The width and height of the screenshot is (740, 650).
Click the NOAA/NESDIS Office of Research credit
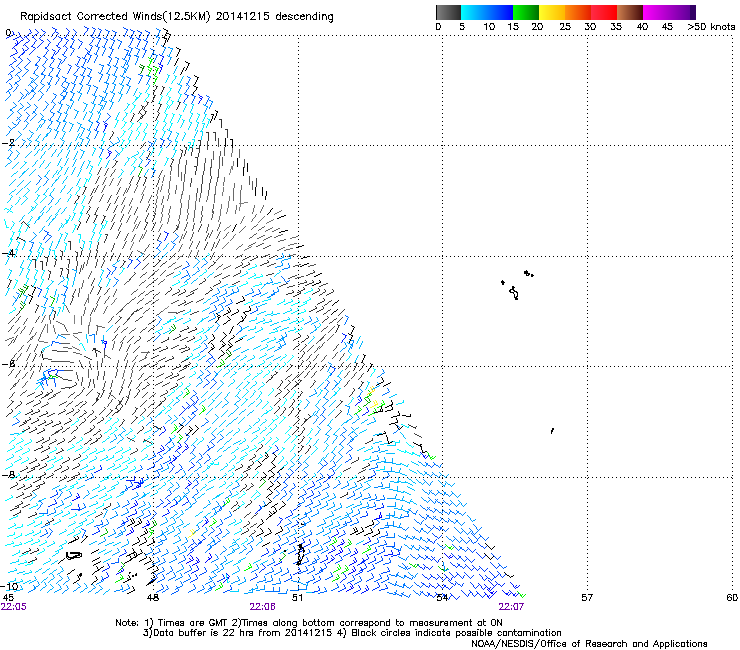click(x=589, y=644)
